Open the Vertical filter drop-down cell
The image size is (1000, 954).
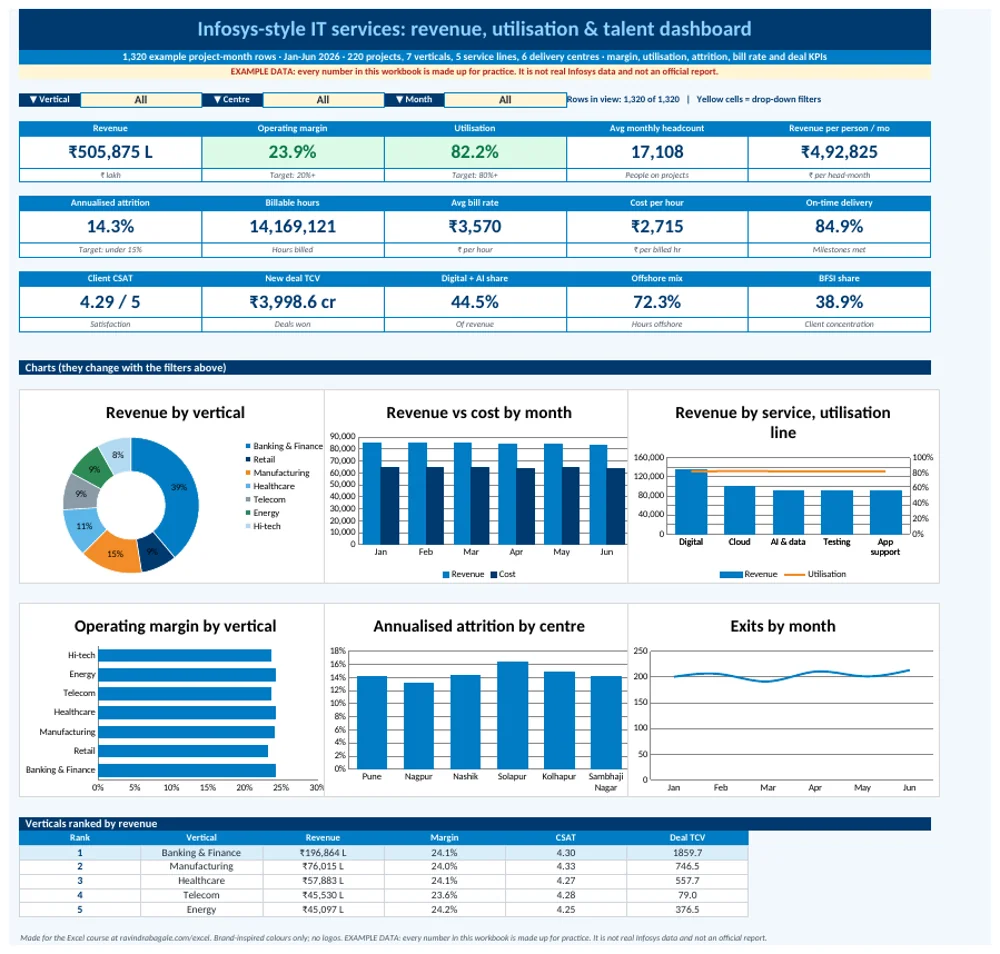[x=141, y=99]
